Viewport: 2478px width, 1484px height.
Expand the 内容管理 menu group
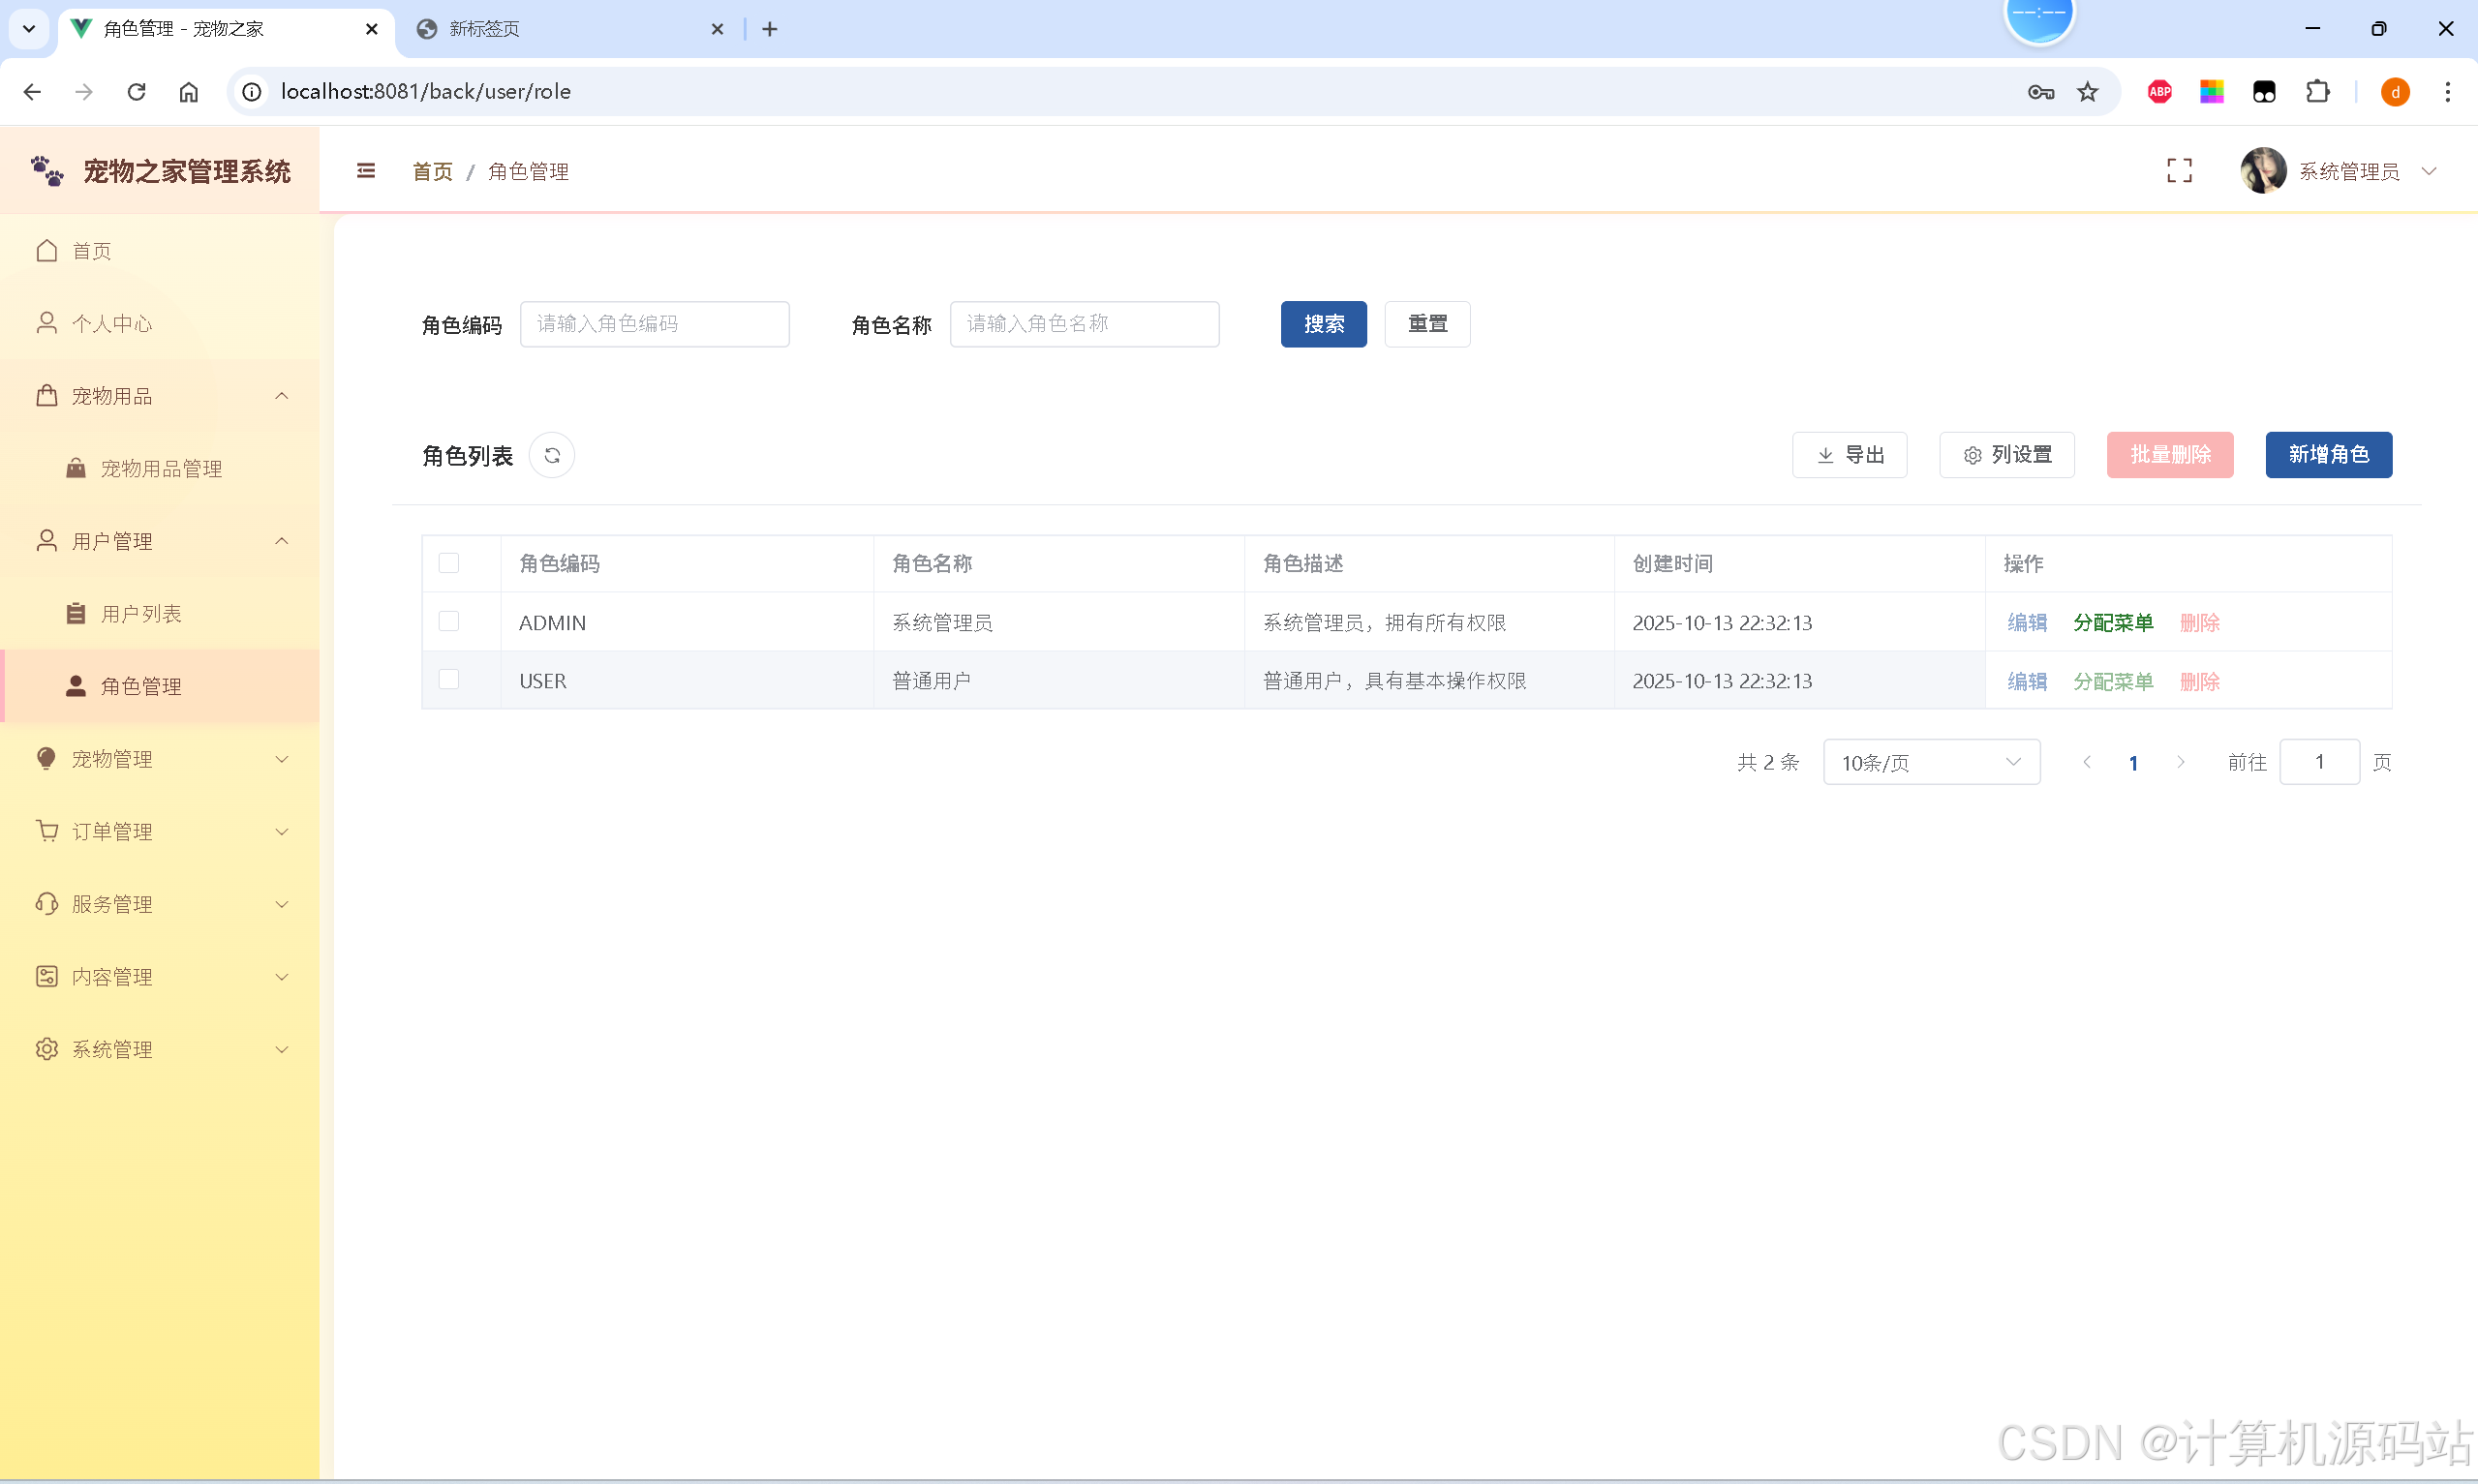(160, 976)
